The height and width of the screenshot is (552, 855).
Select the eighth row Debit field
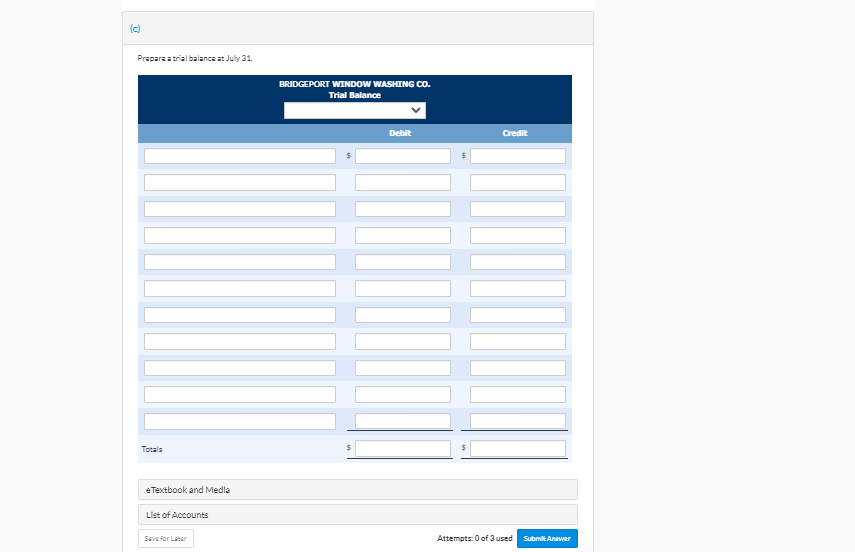[403, 341]
